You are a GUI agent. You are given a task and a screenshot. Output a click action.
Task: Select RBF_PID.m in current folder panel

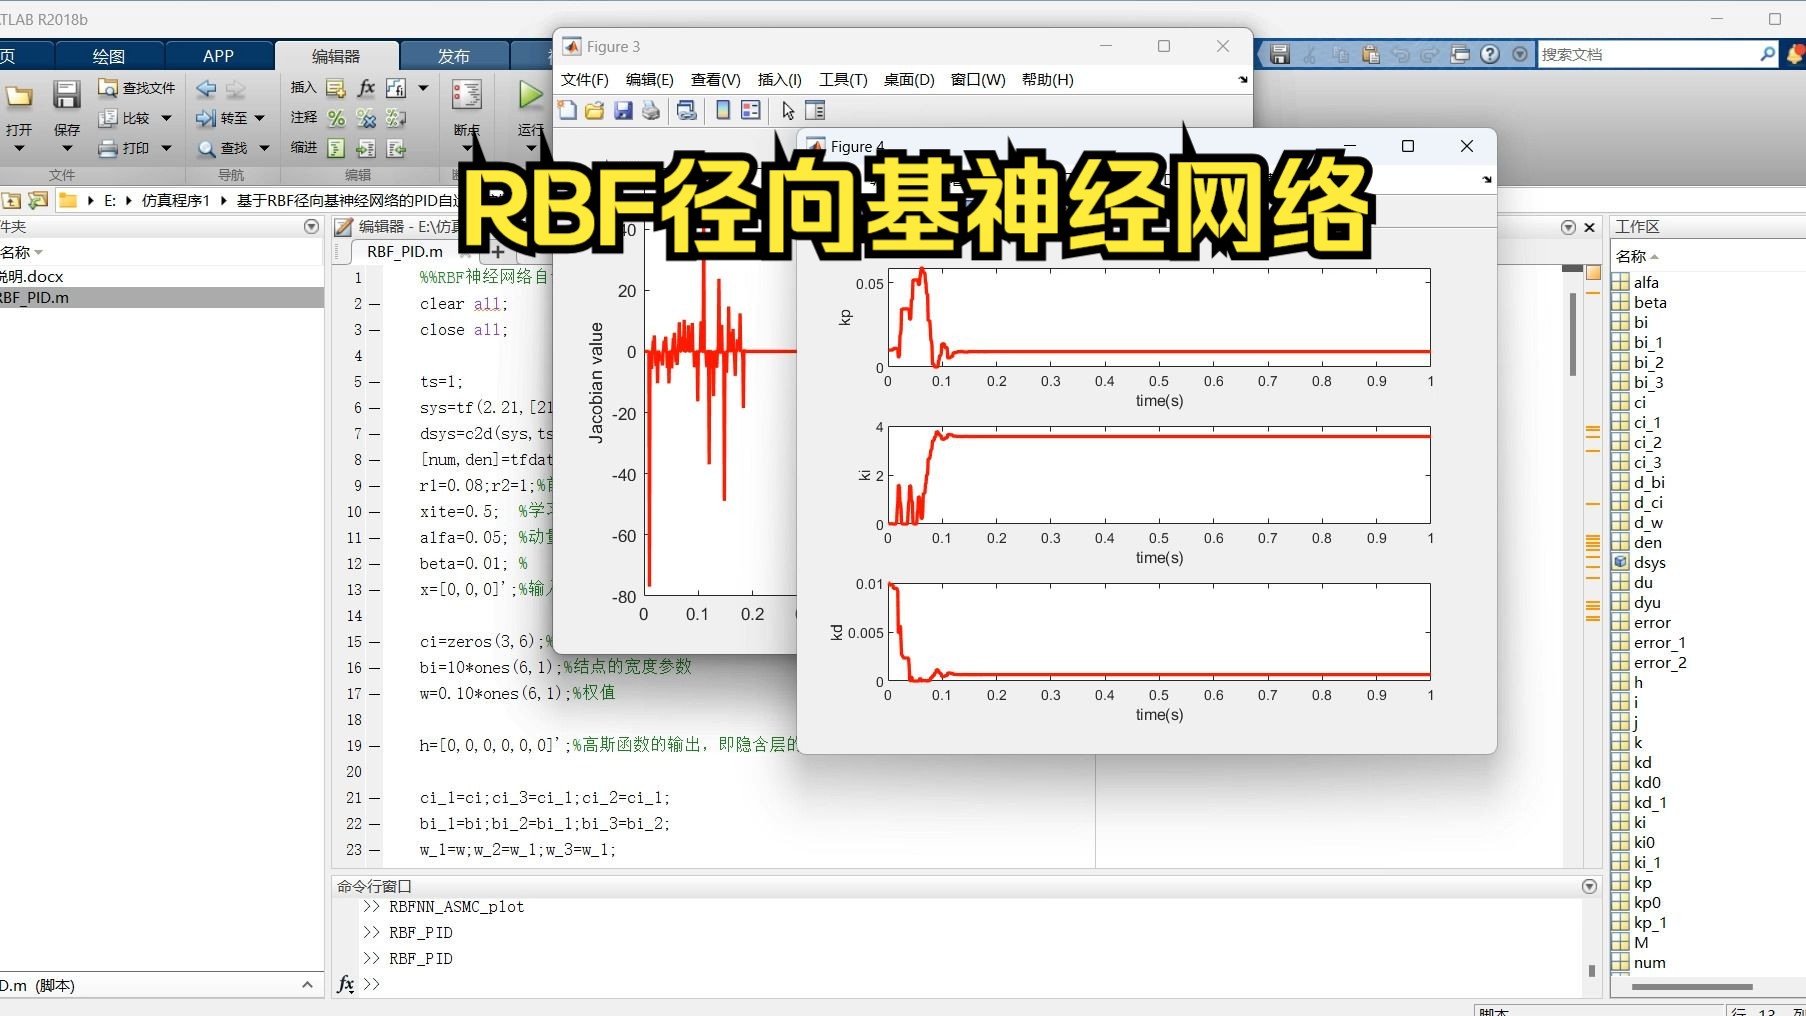click(160, 297)
